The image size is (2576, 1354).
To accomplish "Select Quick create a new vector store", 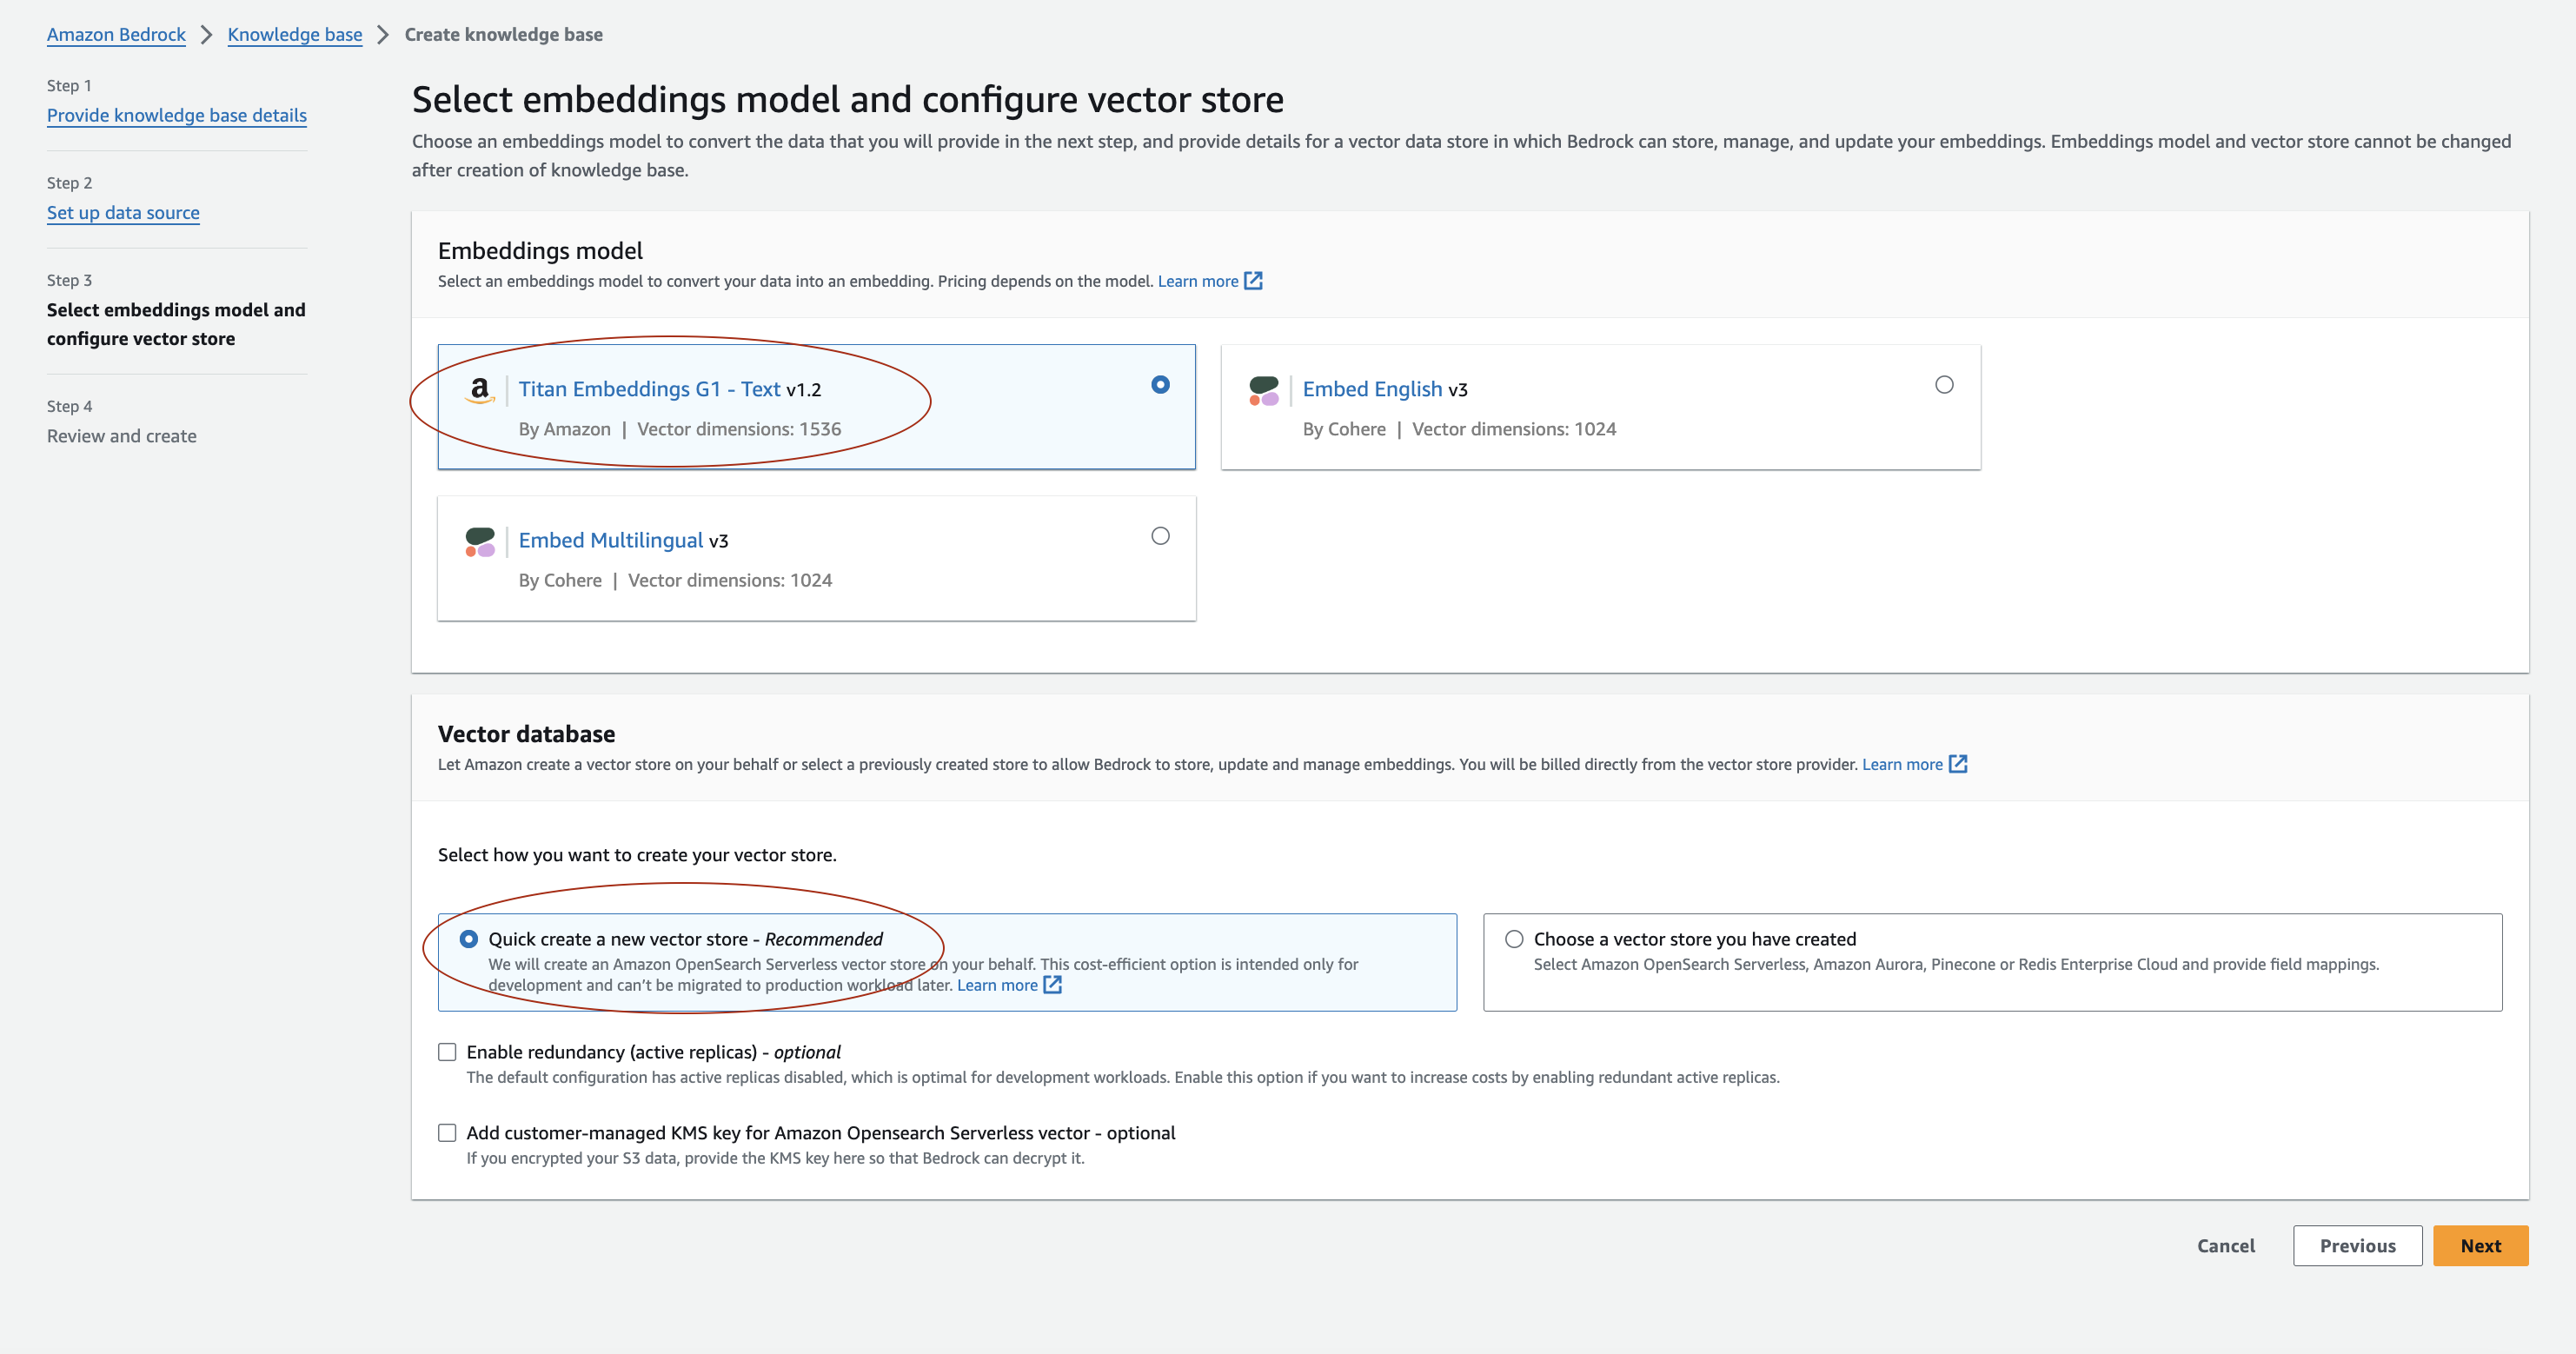I will click(x=469, y=938).
